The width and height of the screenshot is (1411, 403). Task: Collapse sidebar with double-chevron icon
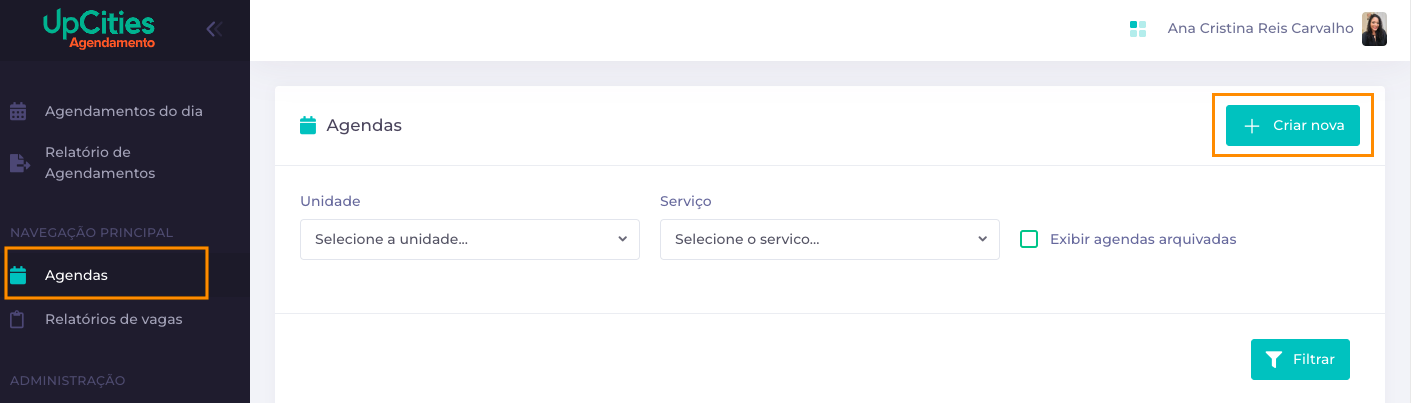(x=213, y=29)
